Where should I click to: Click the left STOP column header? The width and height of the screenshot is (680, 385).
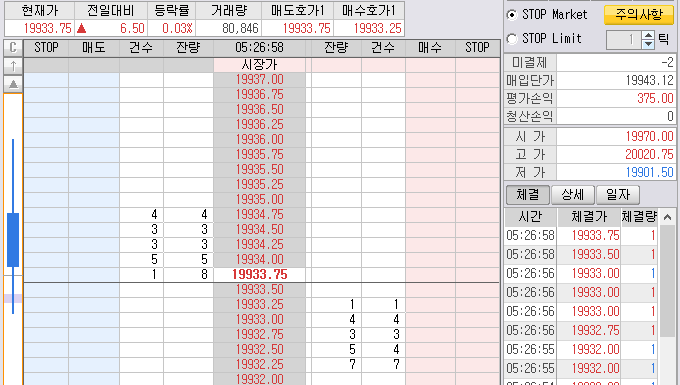[x=46, y=47]
